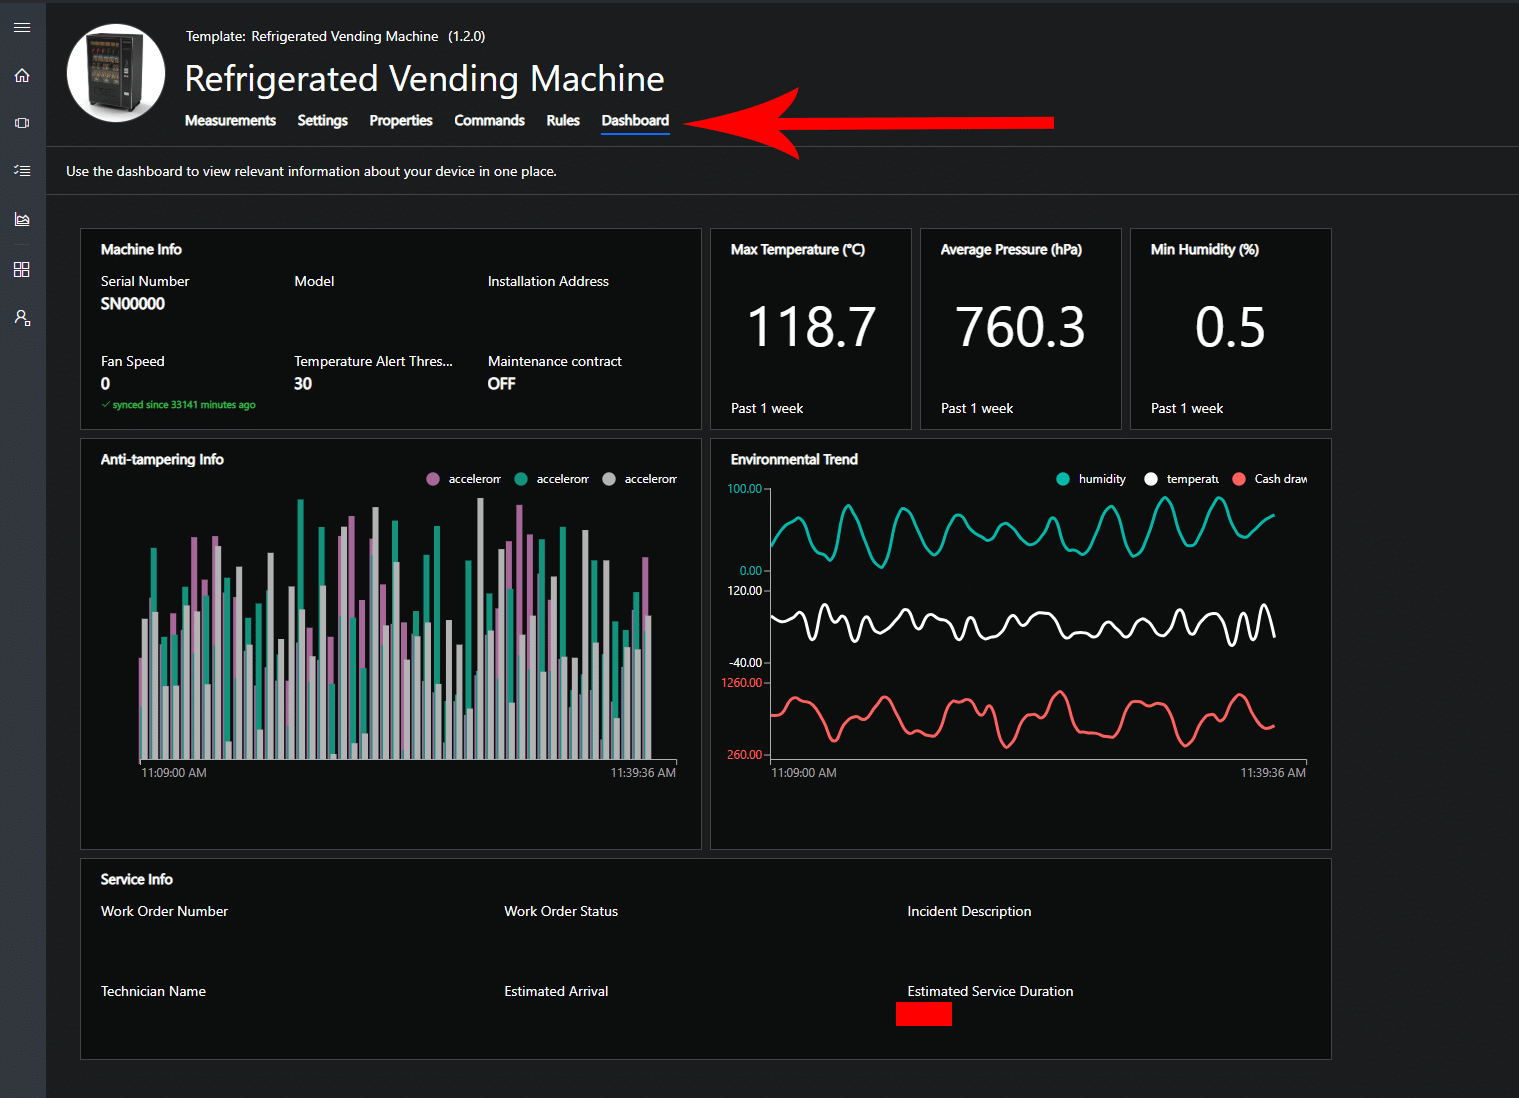Switch to the Rules tab
The width and height of the screenshot is (1519, 1098).
tap(563, 120)
